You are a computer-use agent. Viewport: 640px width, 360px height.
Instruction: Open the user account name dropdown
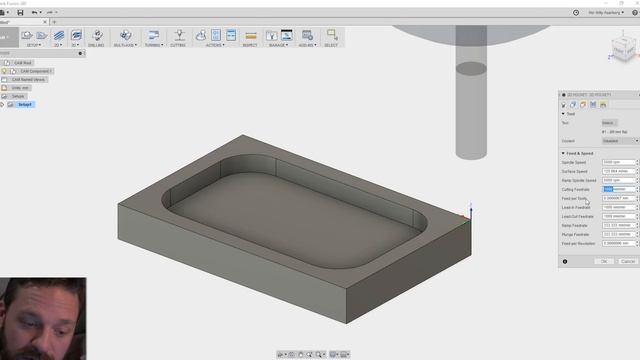606,13
